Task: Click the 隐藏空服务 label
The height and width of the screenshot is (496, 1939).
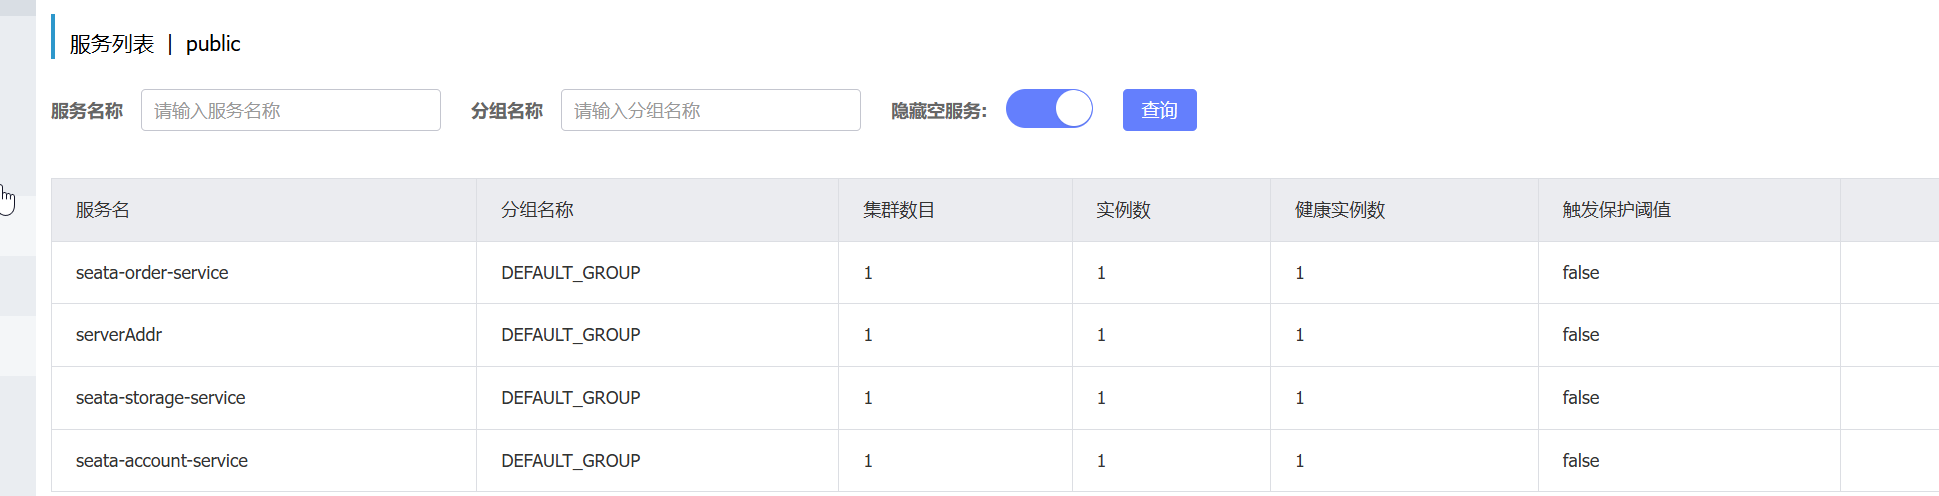Action: point(939,111)
